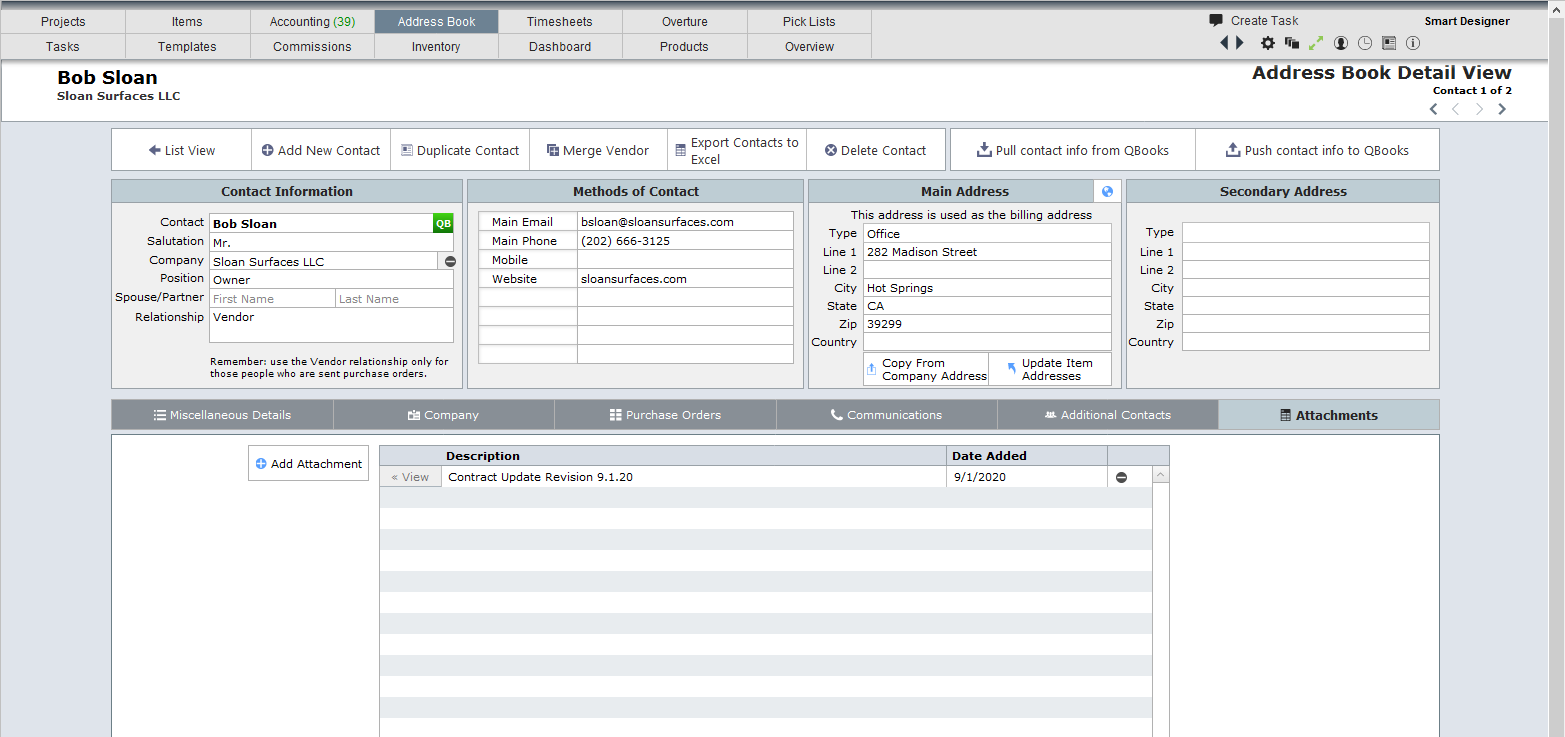Open the Tasks tab
The width and height of the screenshot is (1565, 737).
click(63, 46)
